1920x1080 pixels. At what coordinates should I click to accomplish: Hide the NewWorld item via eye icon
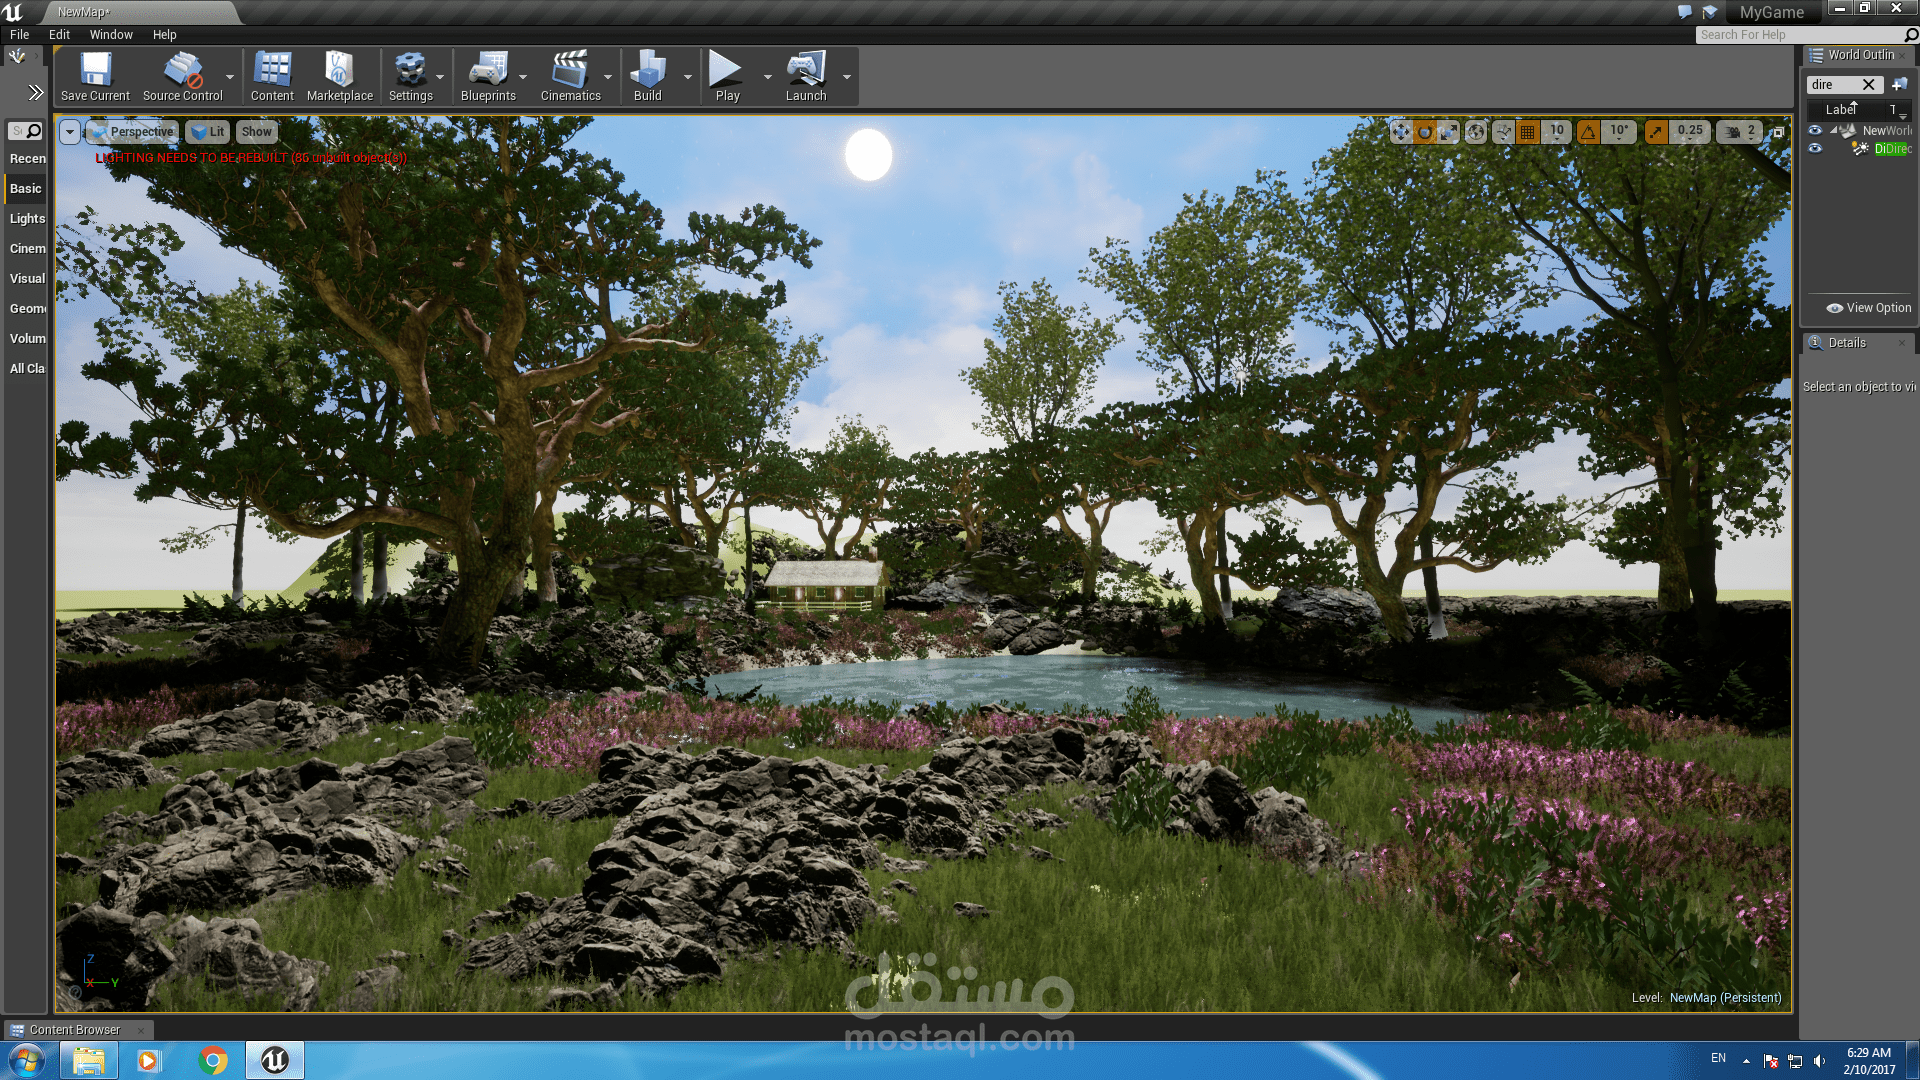tap(1815, 130)
